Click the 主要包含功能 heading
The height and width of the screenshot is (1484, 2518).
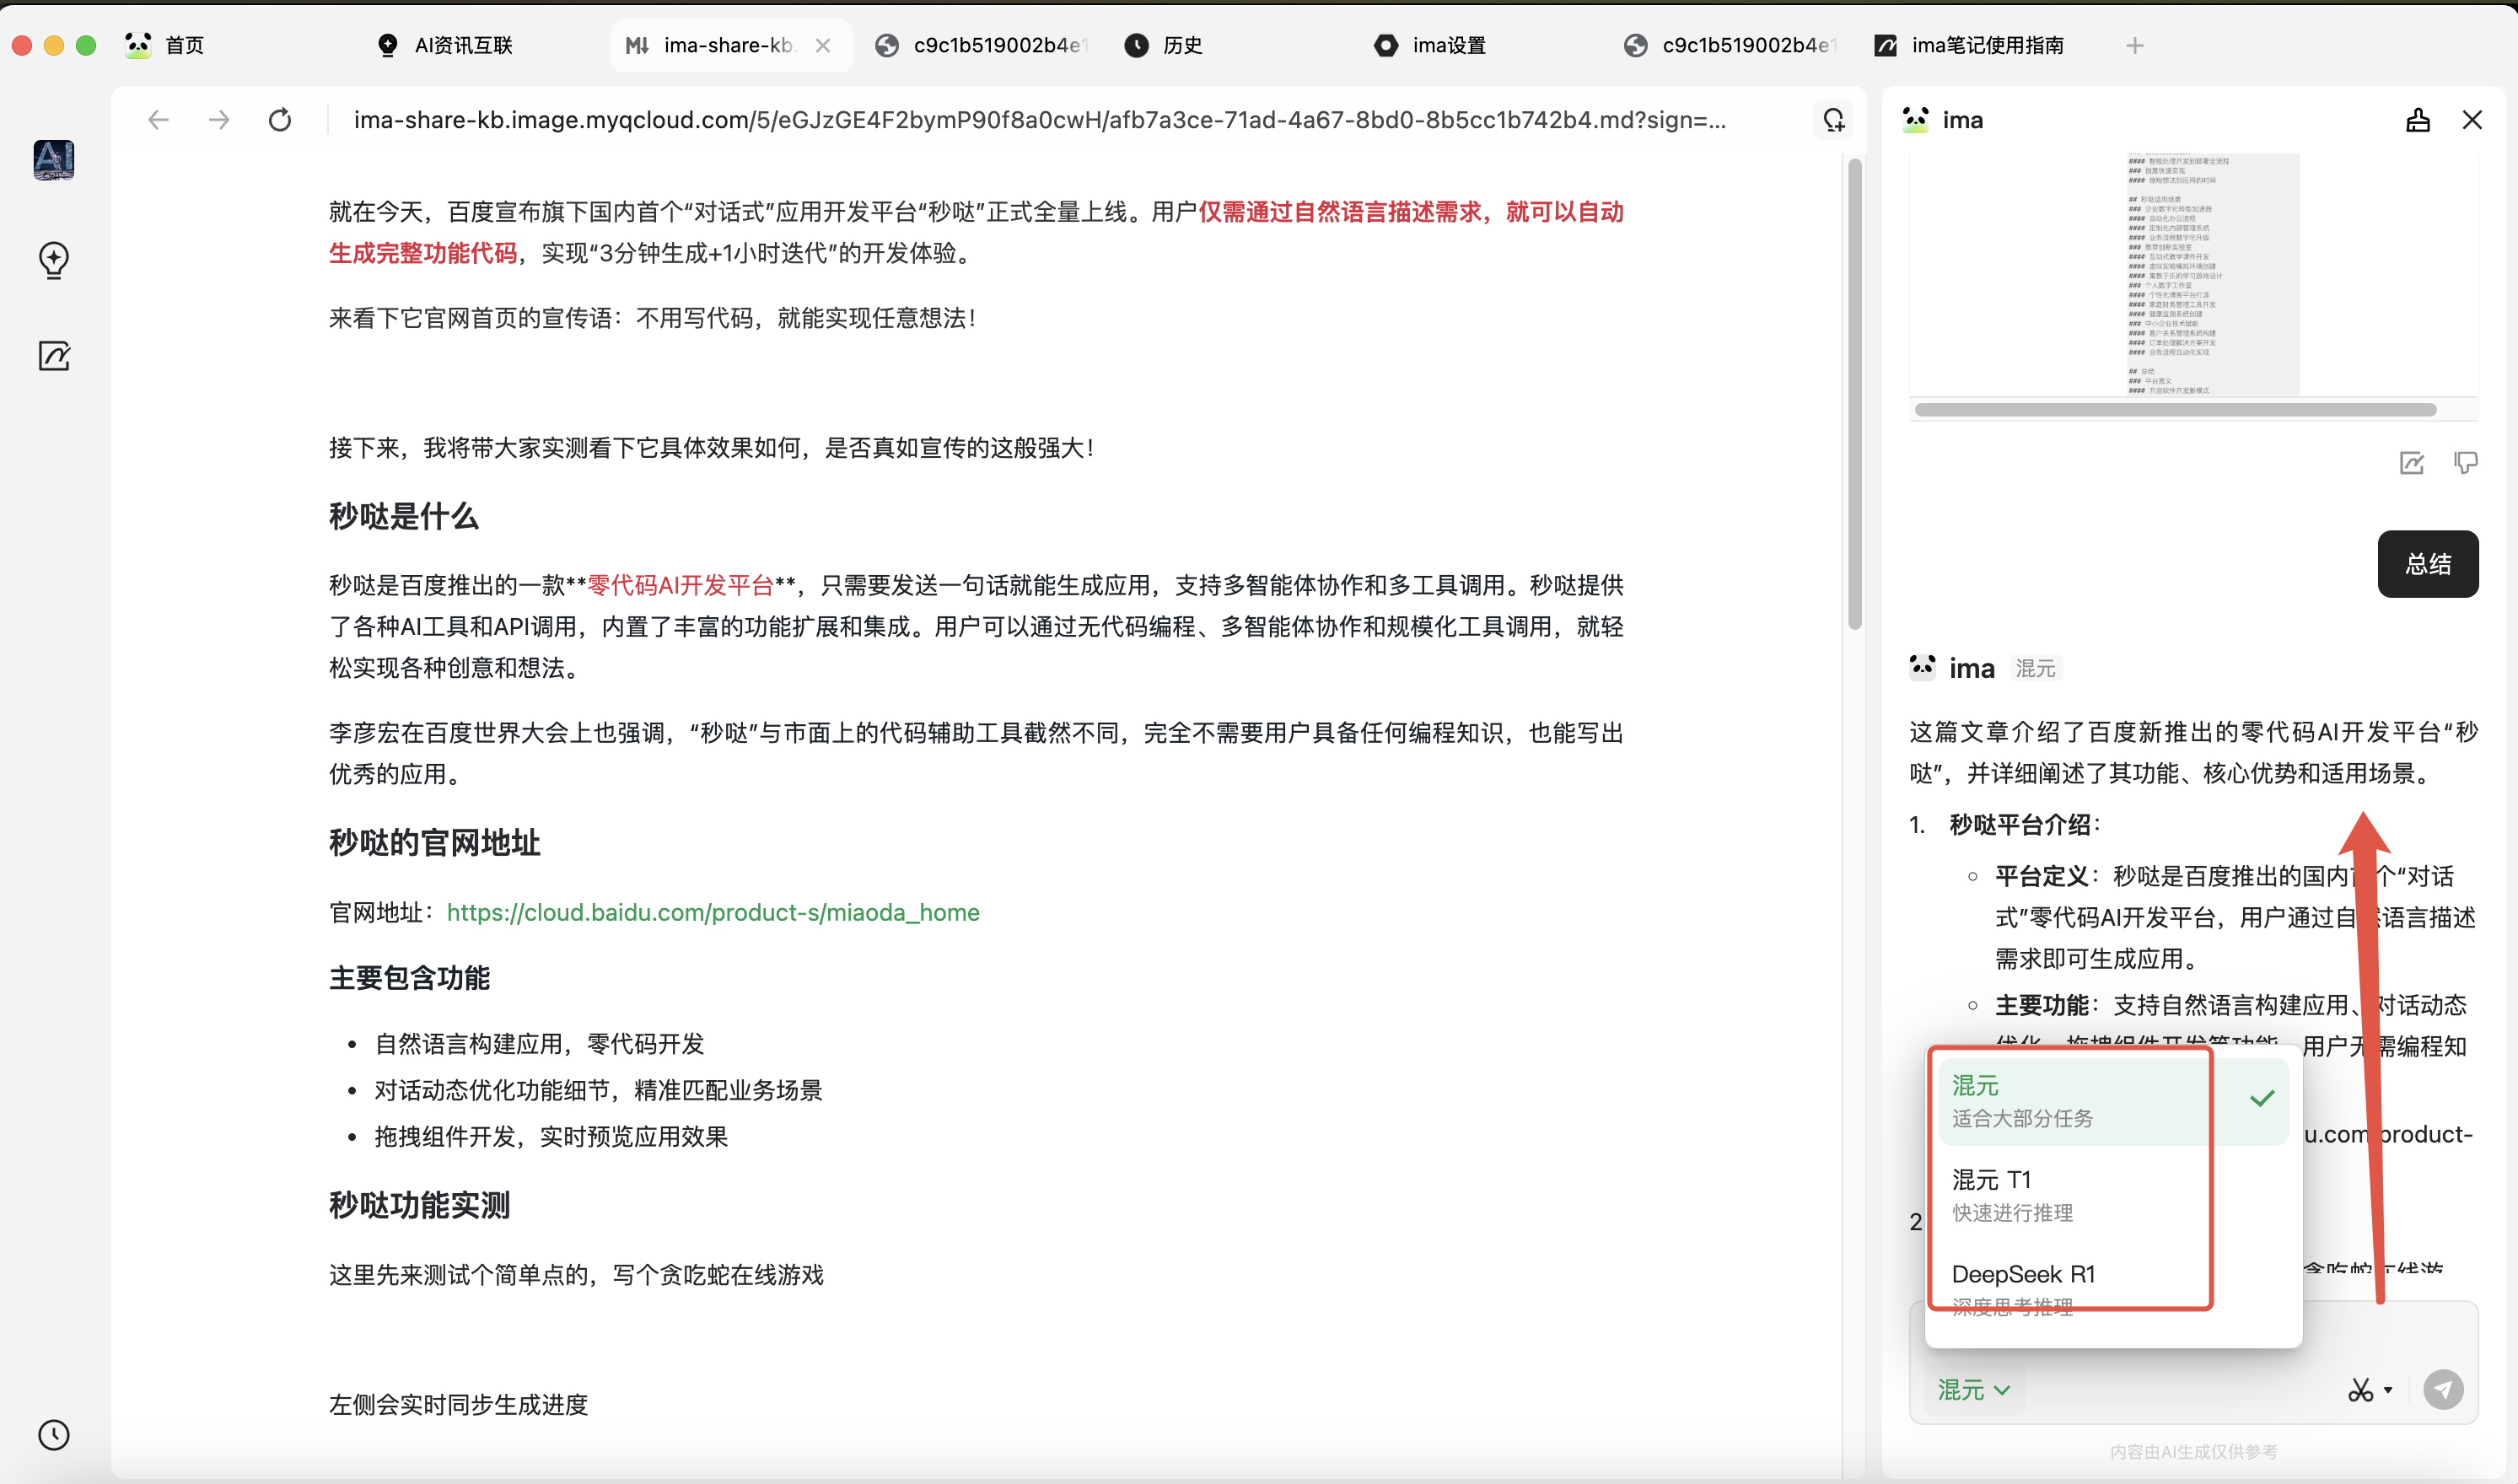410,978
